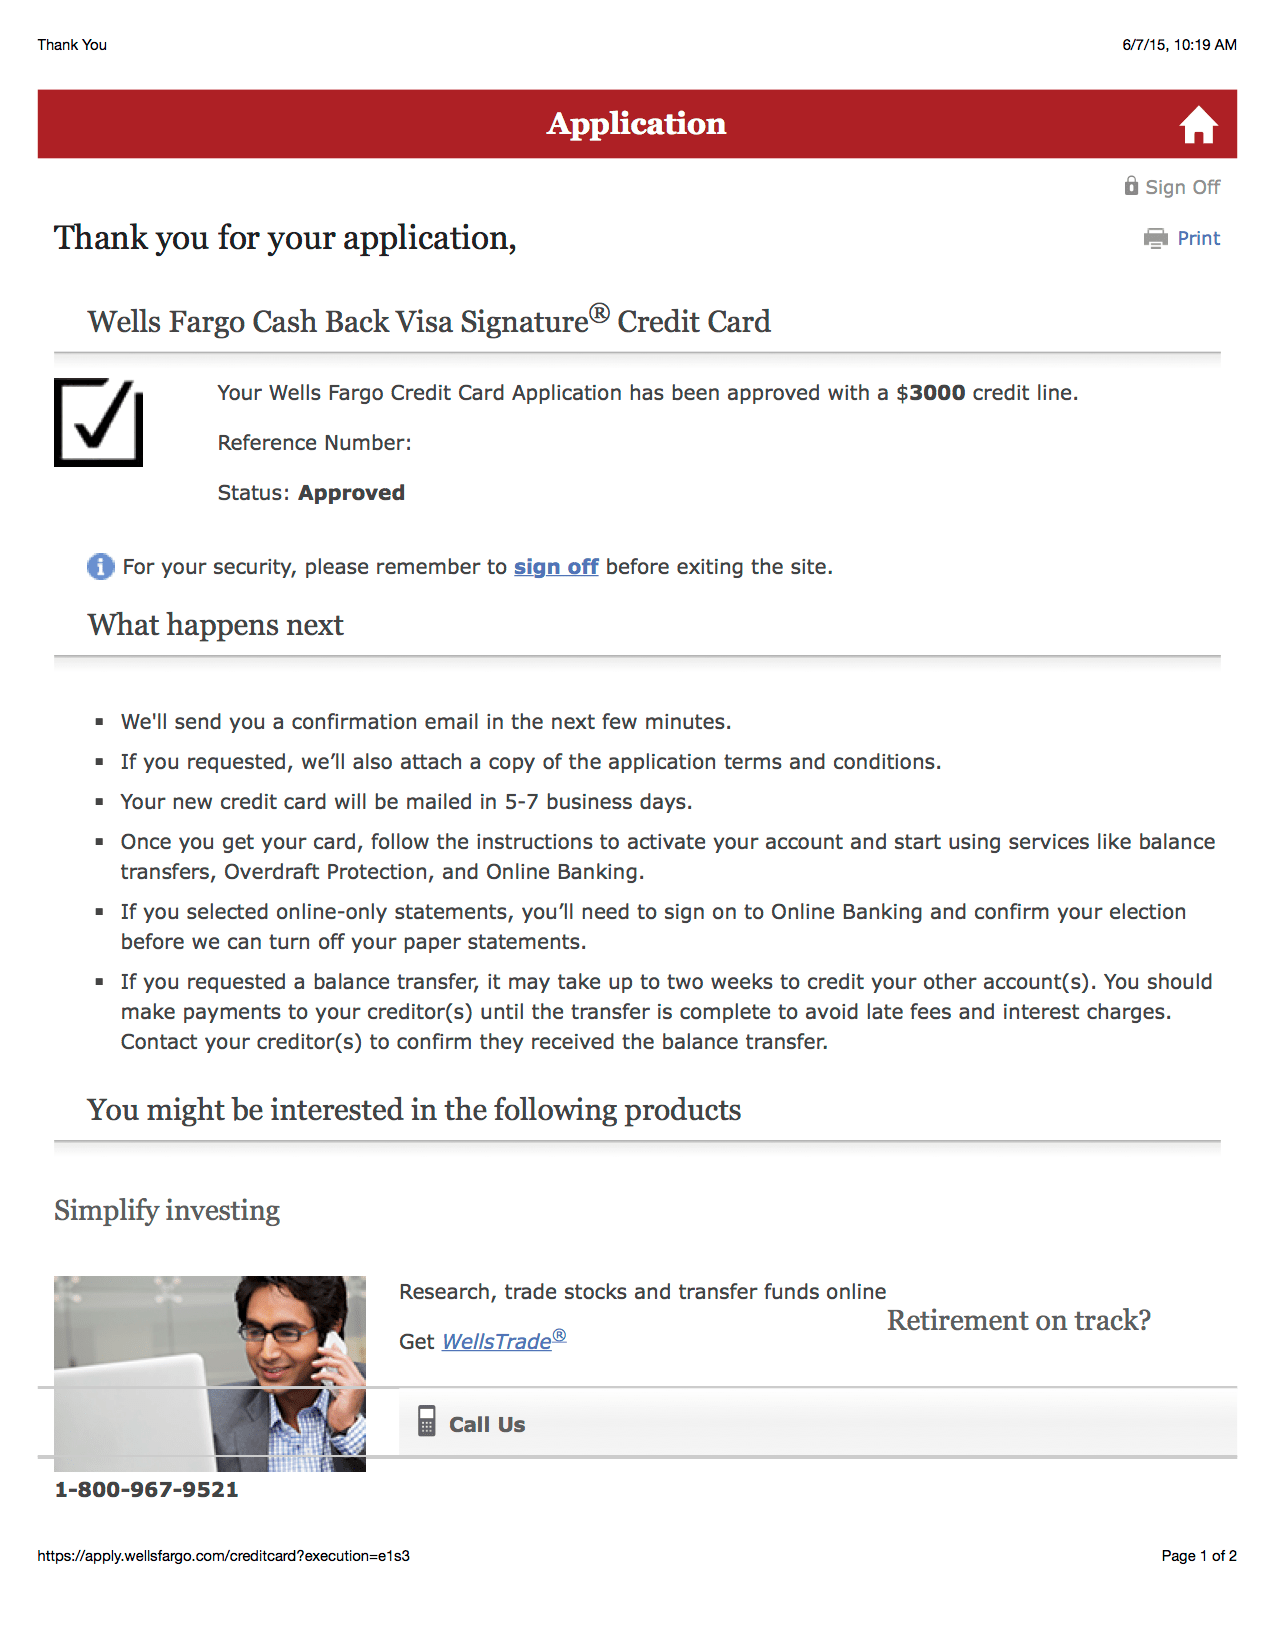Click the 'Status: Approved' text
The image size is (1275, 1650).
pyautogui.click(x=311, y=493)
